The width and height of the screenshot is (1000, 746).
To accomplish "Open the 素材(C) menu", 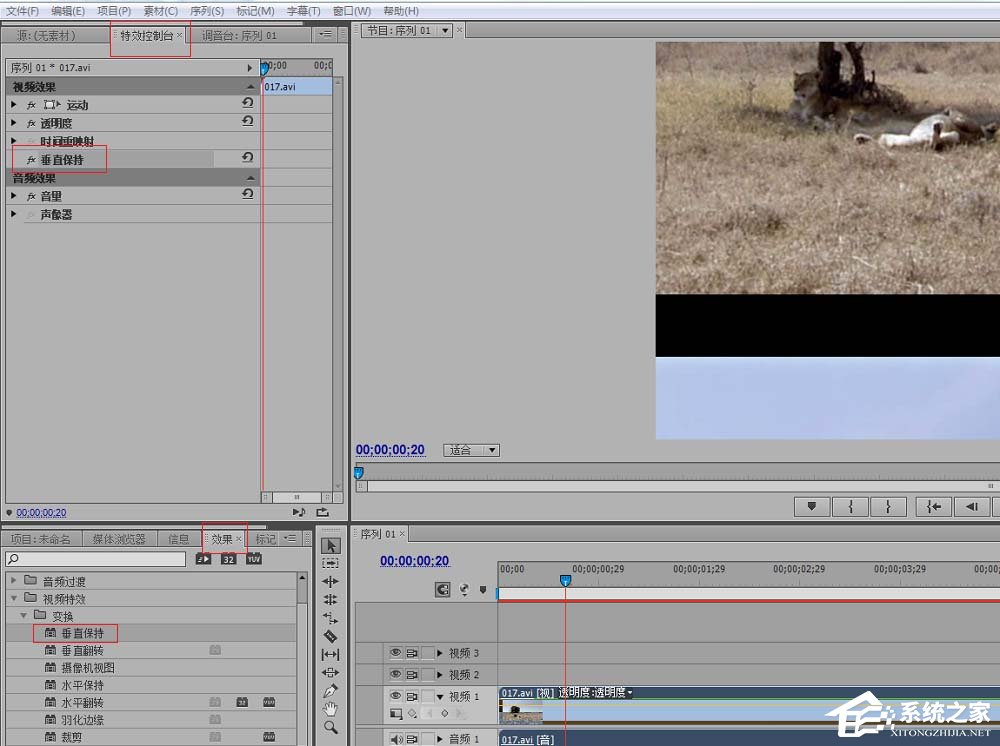I will 160,11.
